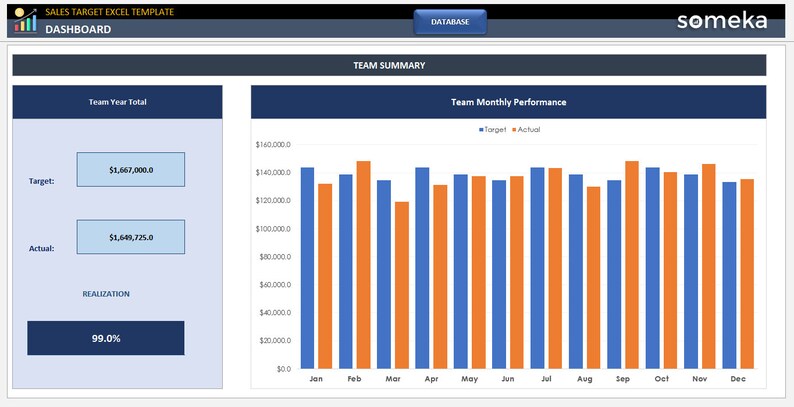Click the sales chart logo icon
Viewport: 794px width, 407px height.
click(x=26, y=21)
